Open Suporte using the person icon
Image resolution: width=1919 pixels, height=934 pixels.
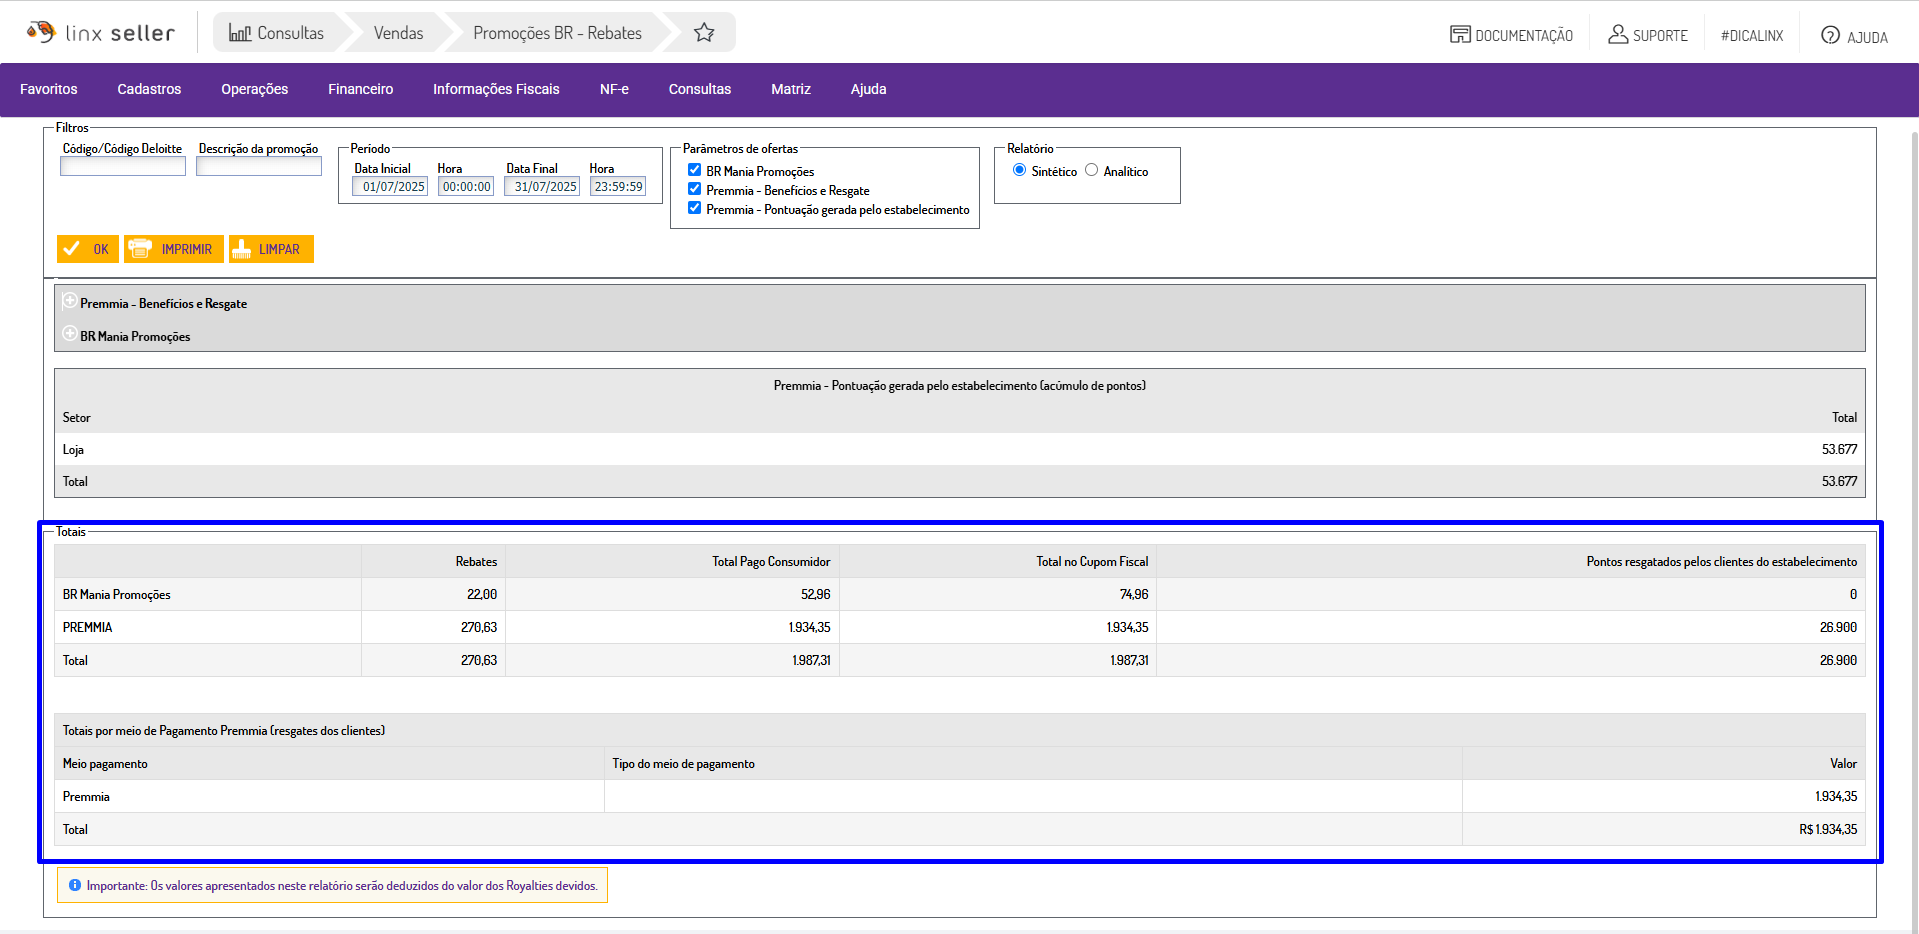tap(1617, 35)
